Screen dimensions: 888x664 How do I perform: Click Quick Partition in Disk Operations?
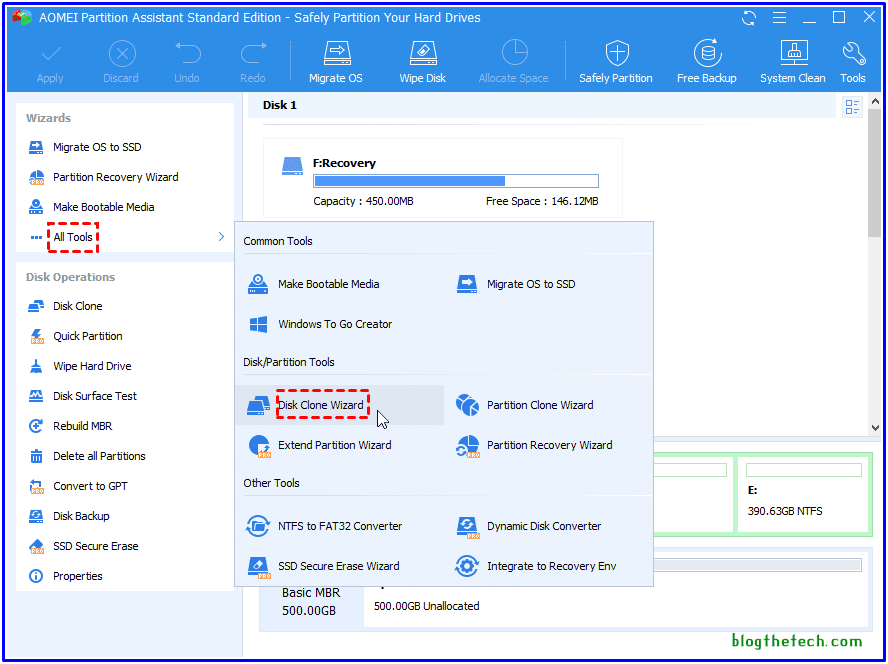coord(87,336)
